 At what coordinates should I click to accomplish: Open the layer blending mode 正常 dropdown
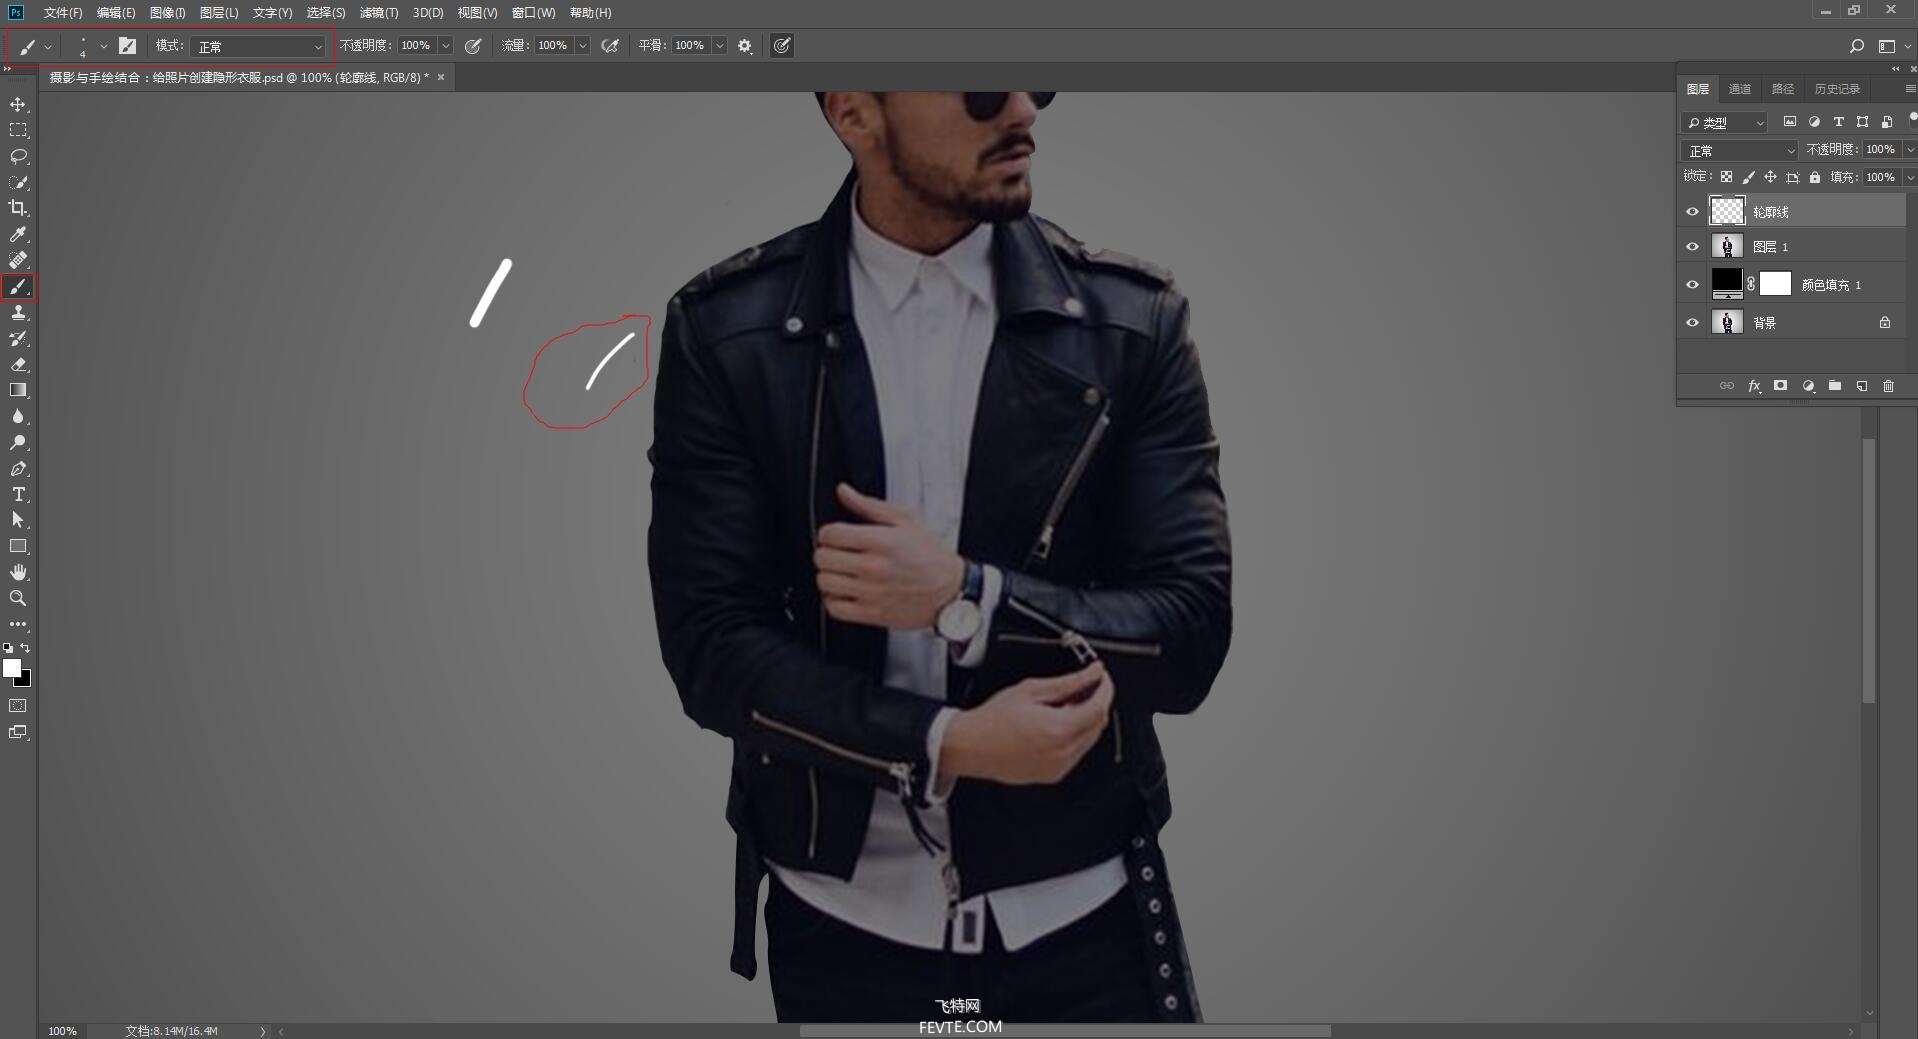pyautogui.click(x=1740, y=151)
